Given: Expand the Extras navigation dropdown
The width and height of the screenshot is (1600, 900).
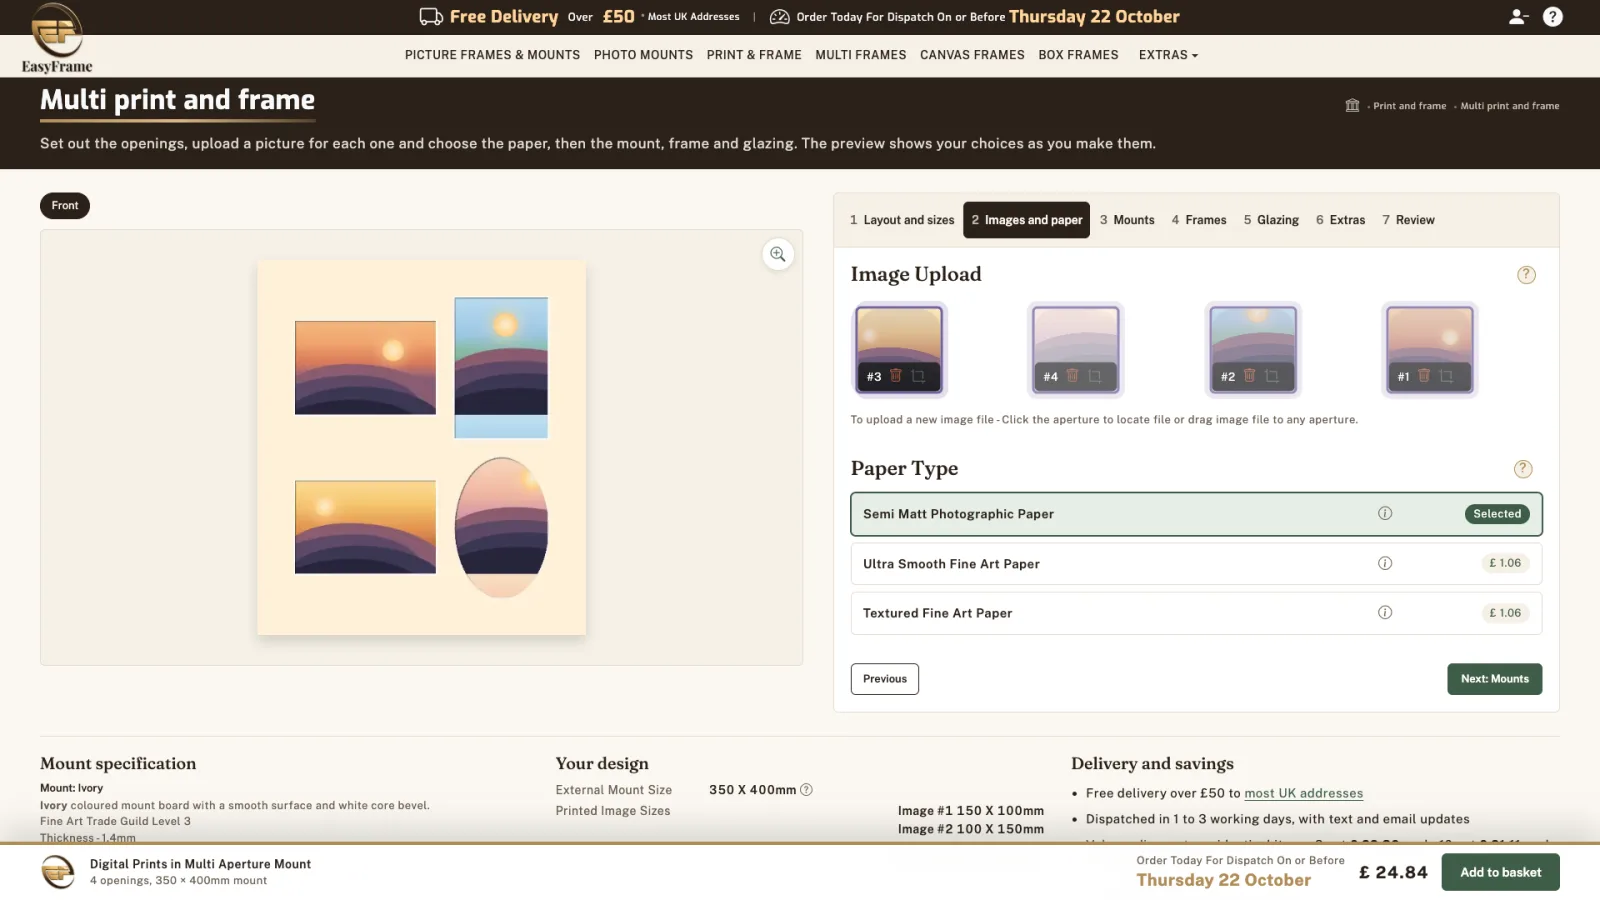Looking at the screenshot, I should (1168, 55).
